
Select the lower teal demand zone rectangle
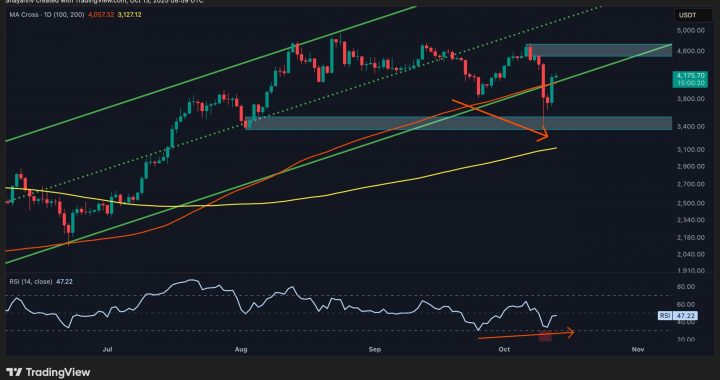(458, 123)
